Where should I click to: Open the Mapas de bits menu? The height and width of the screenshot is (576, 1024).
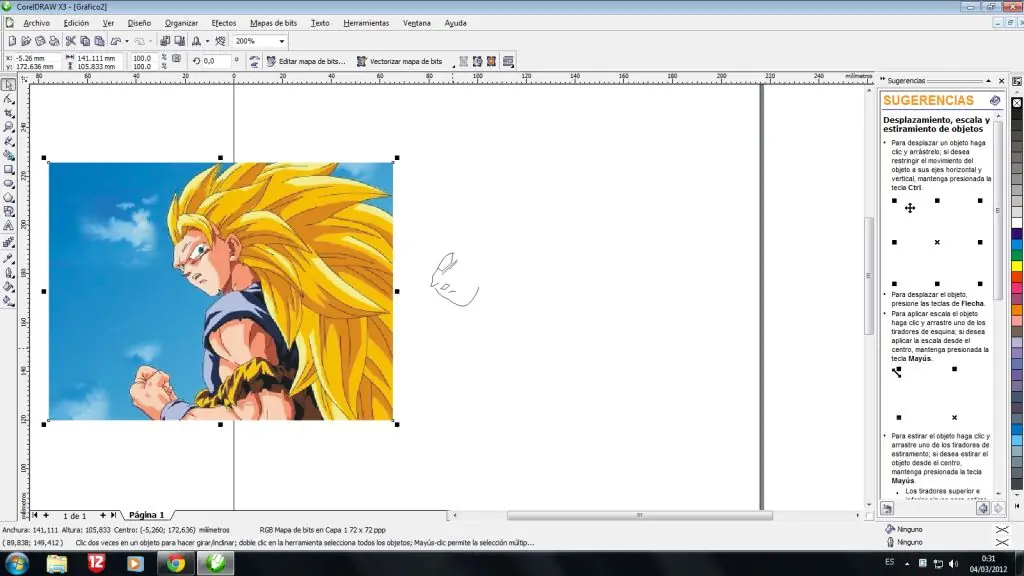(x=272, y=22)
